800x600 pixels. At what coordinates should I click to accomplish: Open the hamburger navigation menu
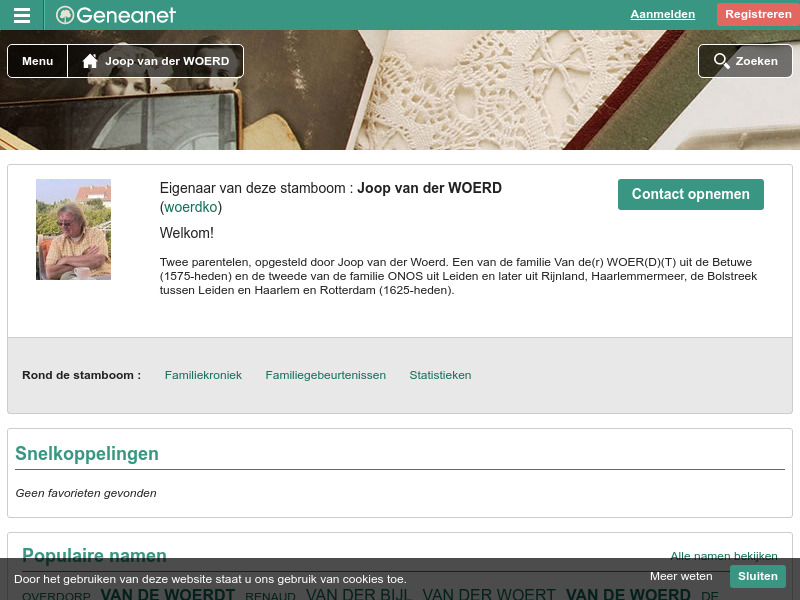point(21,14)
